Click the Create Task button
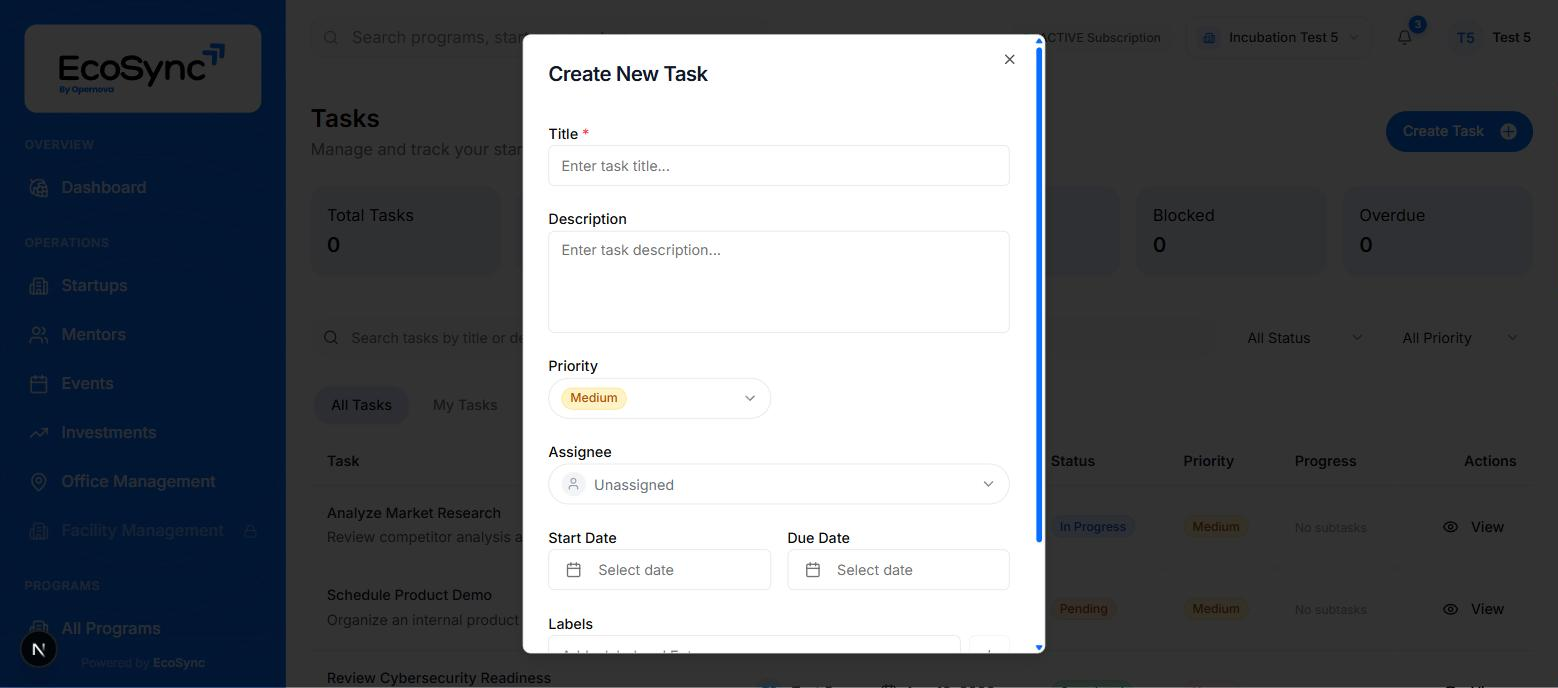The image size is (1558, 688). point(1459,132)
